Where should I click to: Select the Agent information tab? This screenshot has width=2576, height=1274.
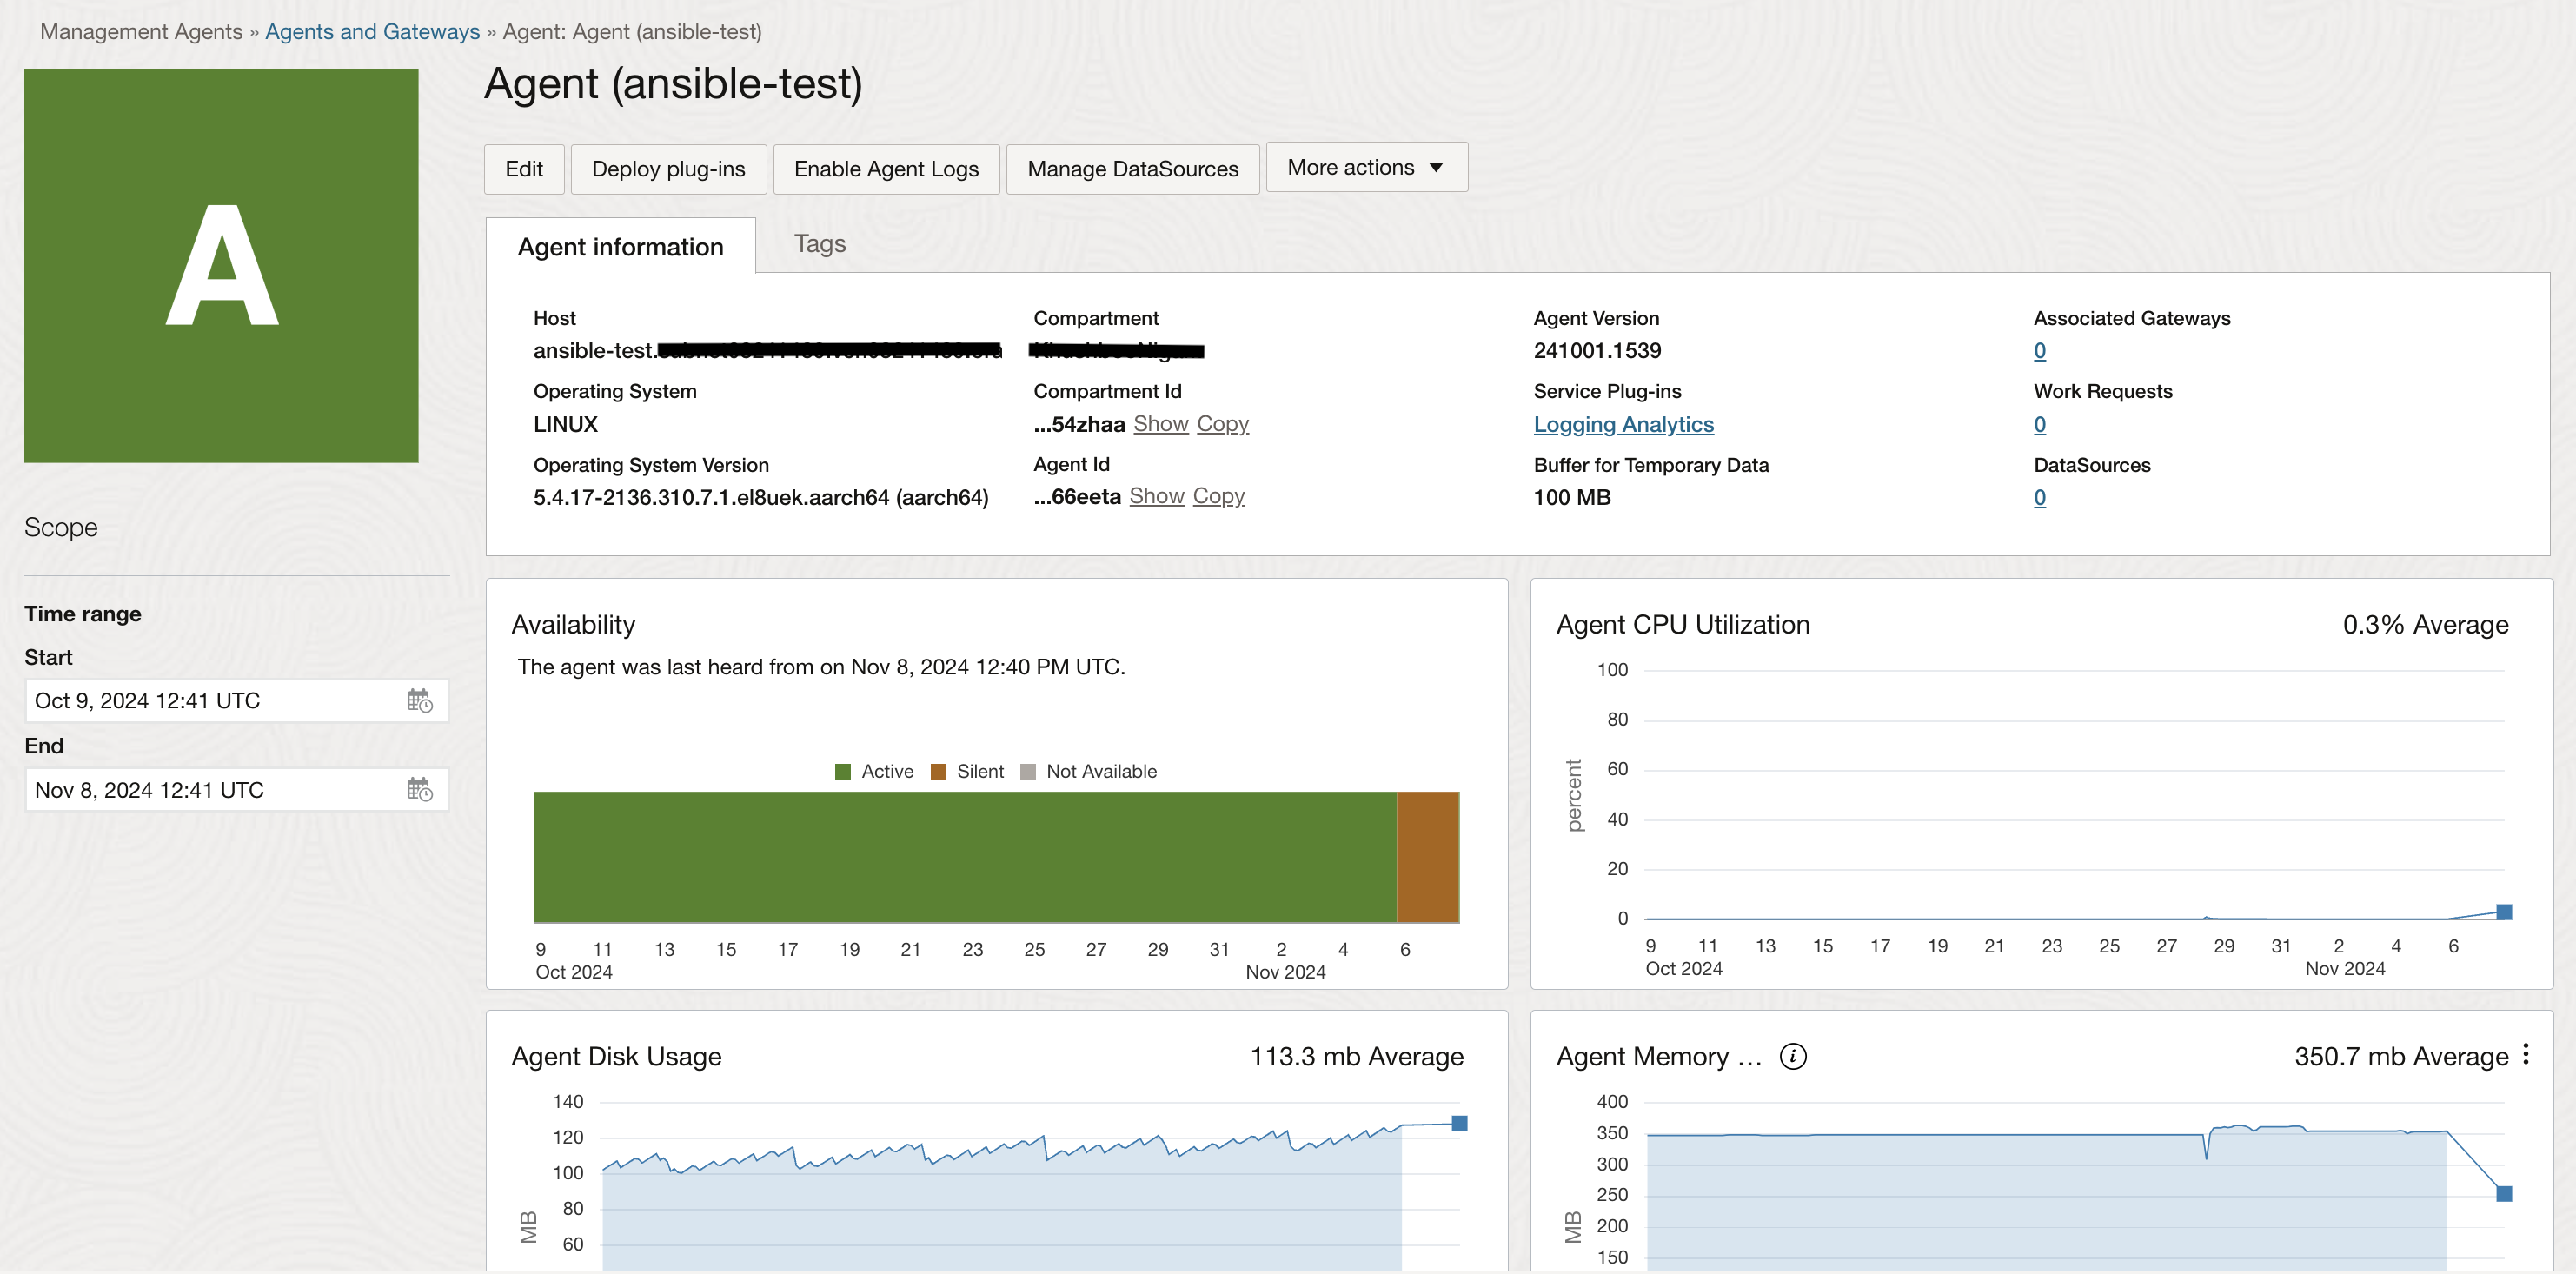pos(620,247)
